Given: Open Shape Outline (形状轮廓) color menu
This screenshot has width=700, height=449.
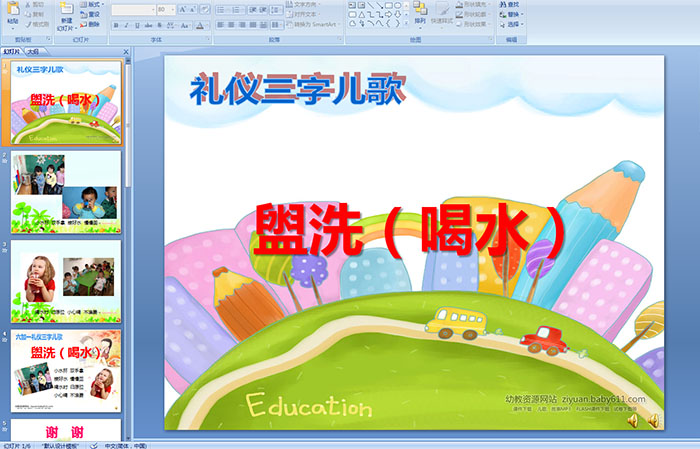Looking at the screenshot, I should tap(474, 14).
